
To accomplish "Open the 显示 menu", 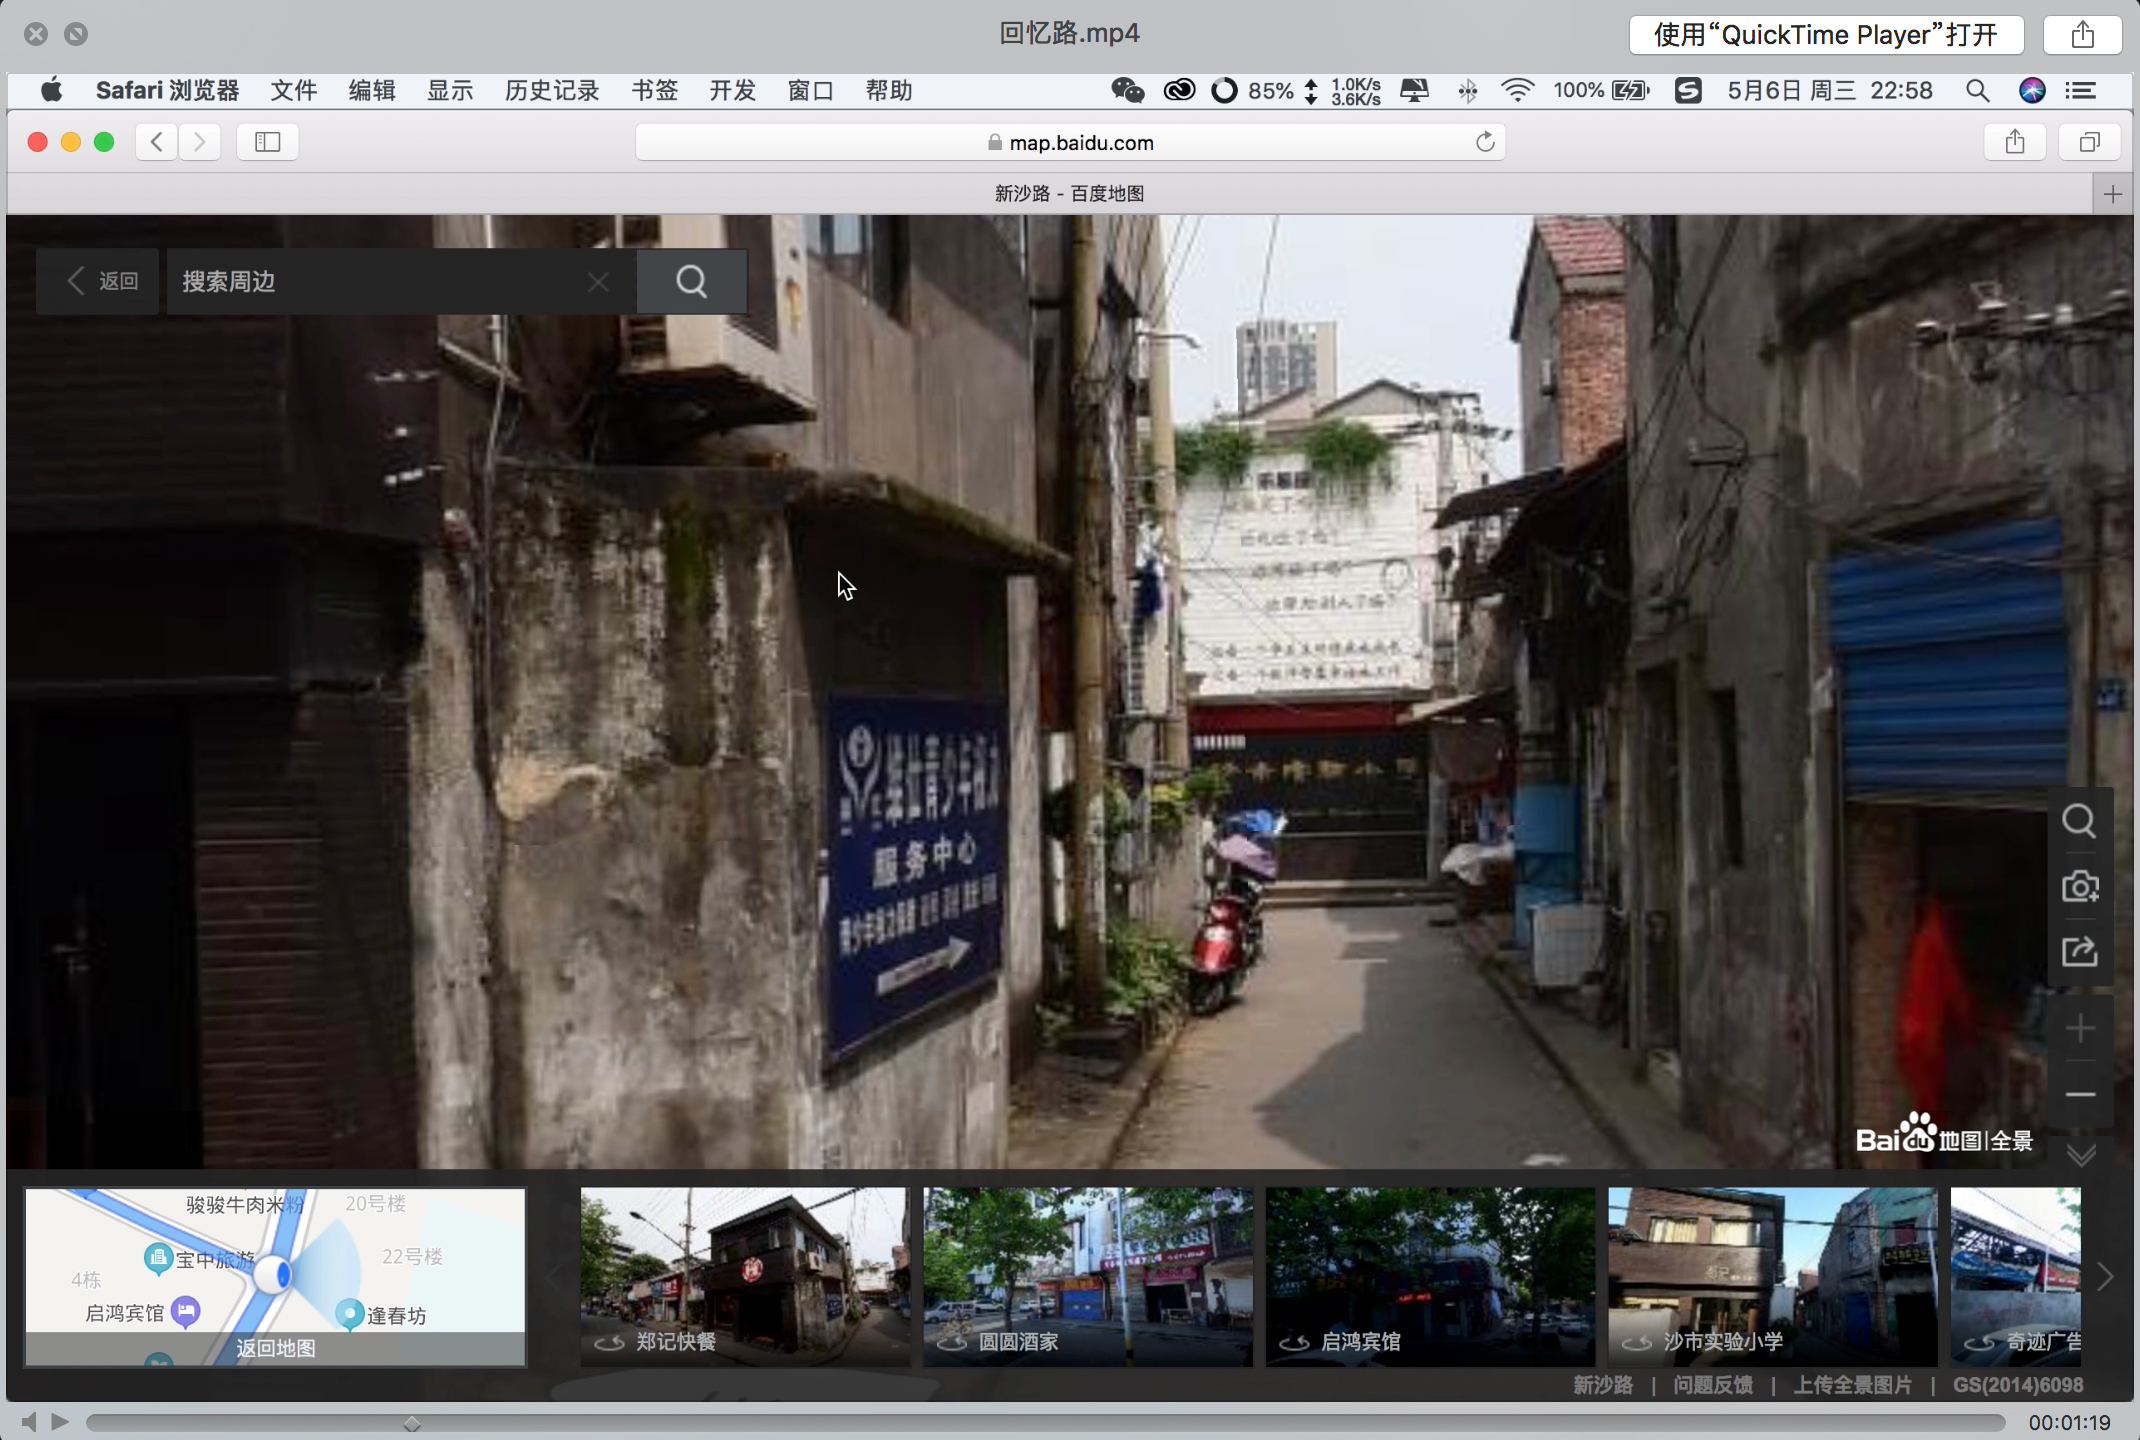I will click(450, 91).
